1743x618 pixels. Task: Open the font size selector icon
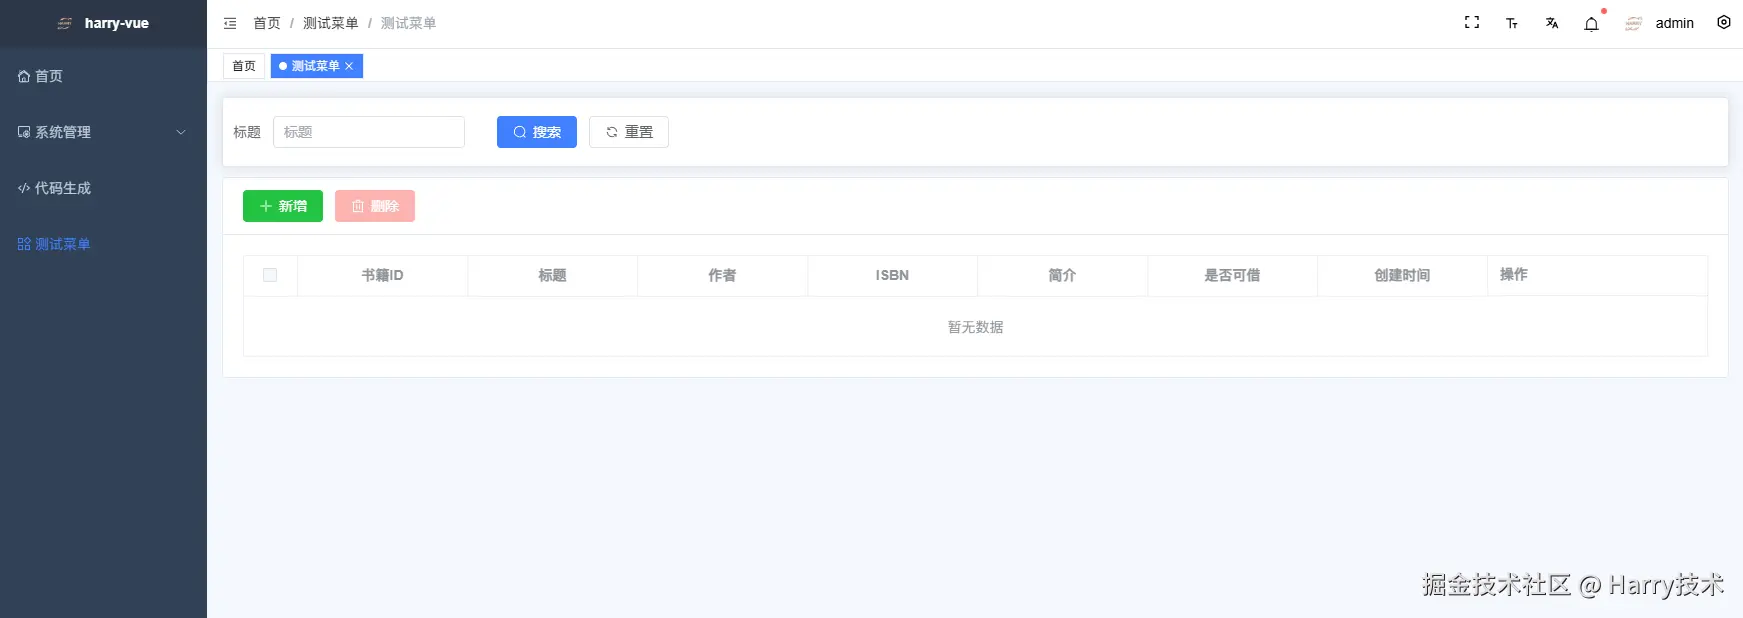coord(1512,23)
